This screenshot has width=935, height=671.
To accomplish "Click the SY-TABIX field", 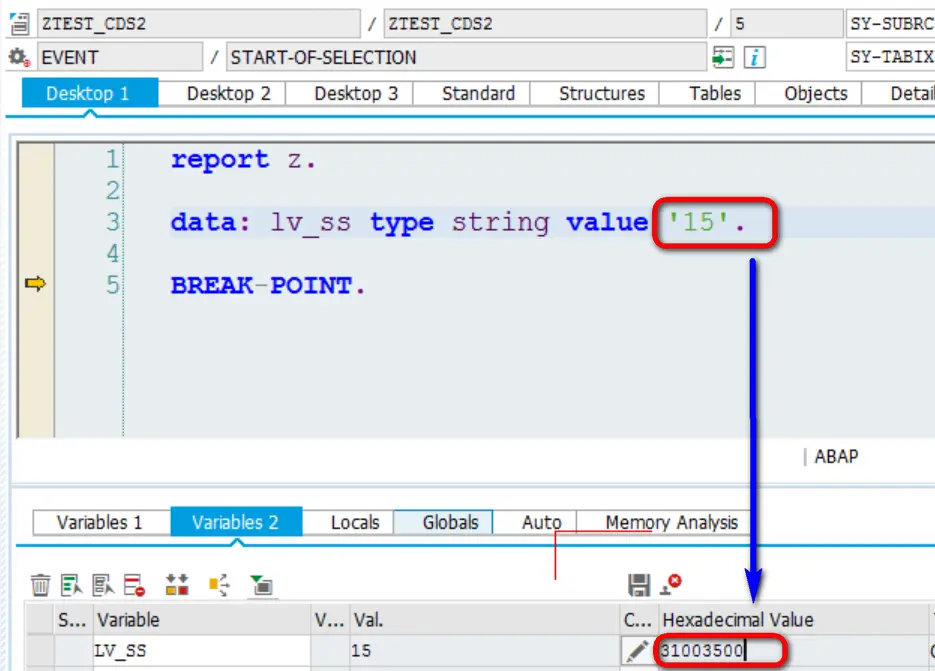I will point(891,57).
